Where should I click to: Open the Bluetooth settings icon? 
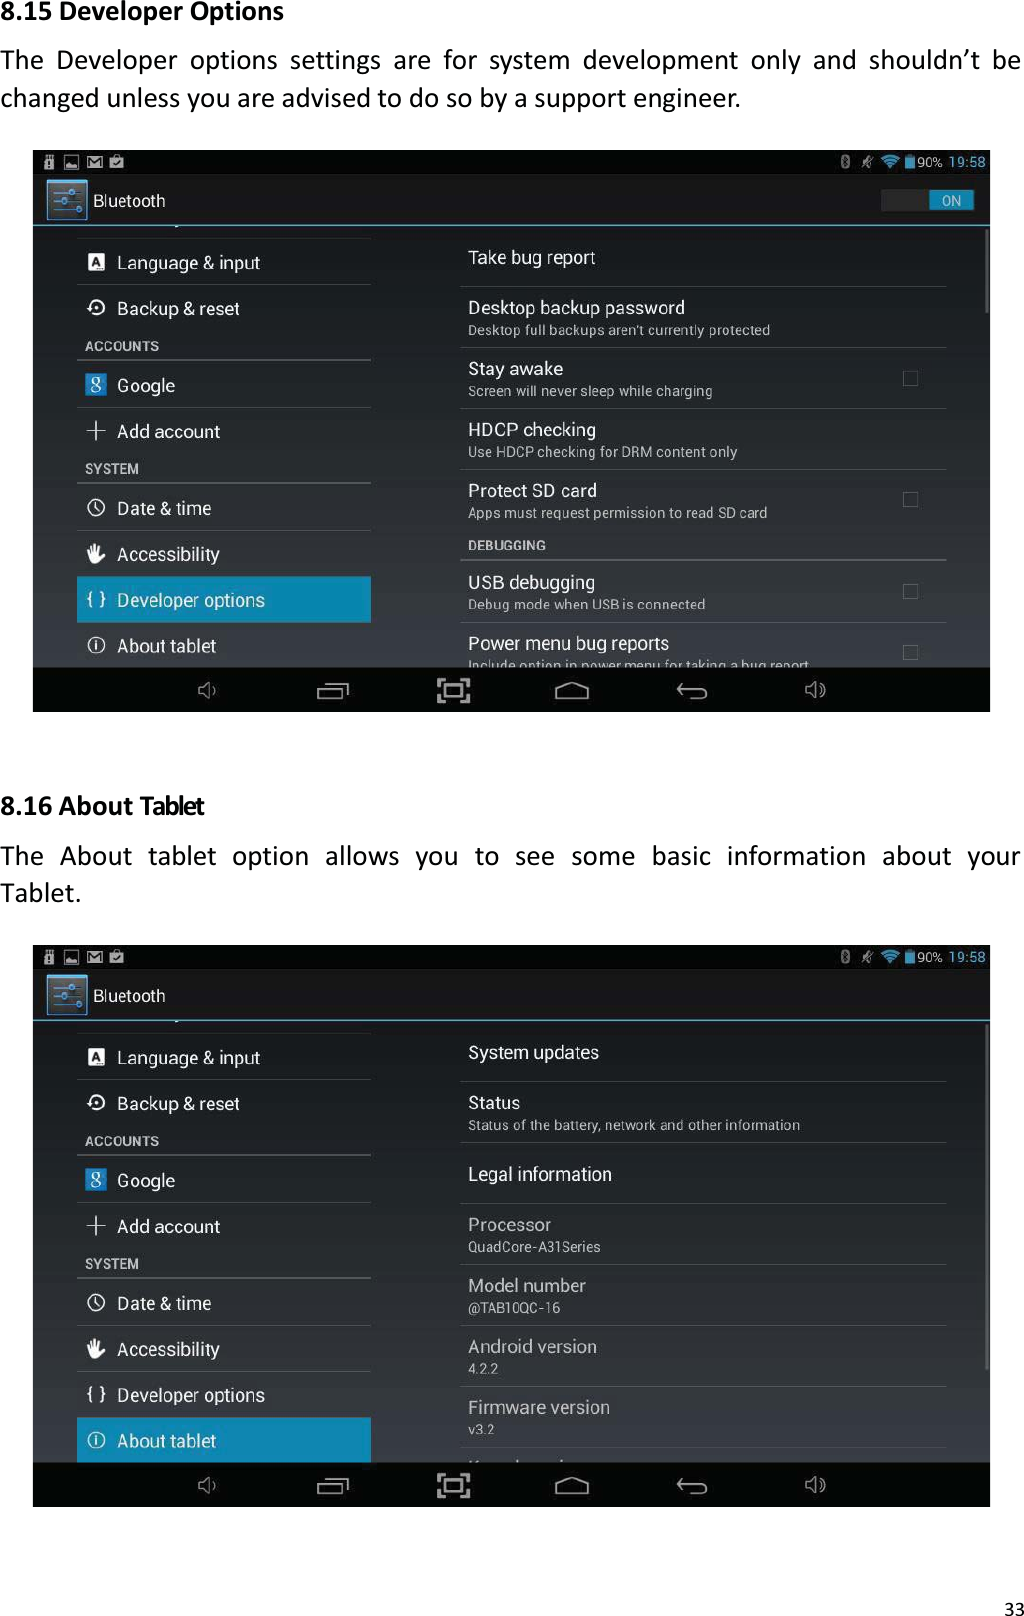pyautogui.click(x=66, y=199)
